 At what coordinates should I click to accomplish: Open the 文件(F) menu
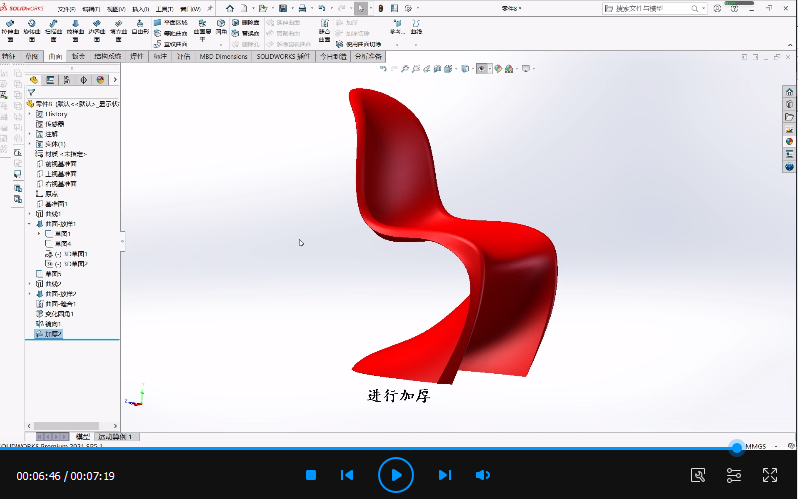pyautogui.click(x=67, y=9)
